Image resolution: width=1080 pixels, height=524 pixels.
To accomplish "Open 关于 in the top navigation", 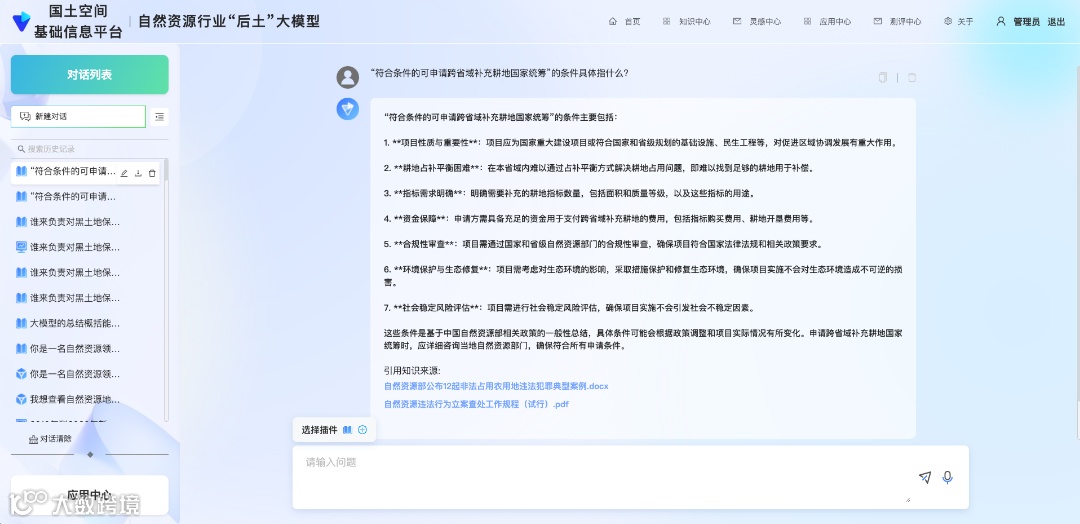I will point(959,21).
